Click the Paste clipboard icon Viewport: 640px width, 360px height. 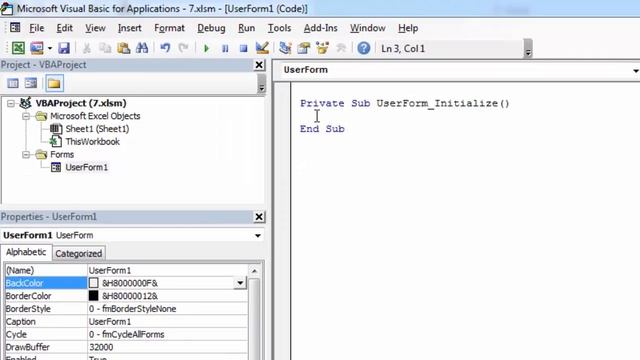123,48
